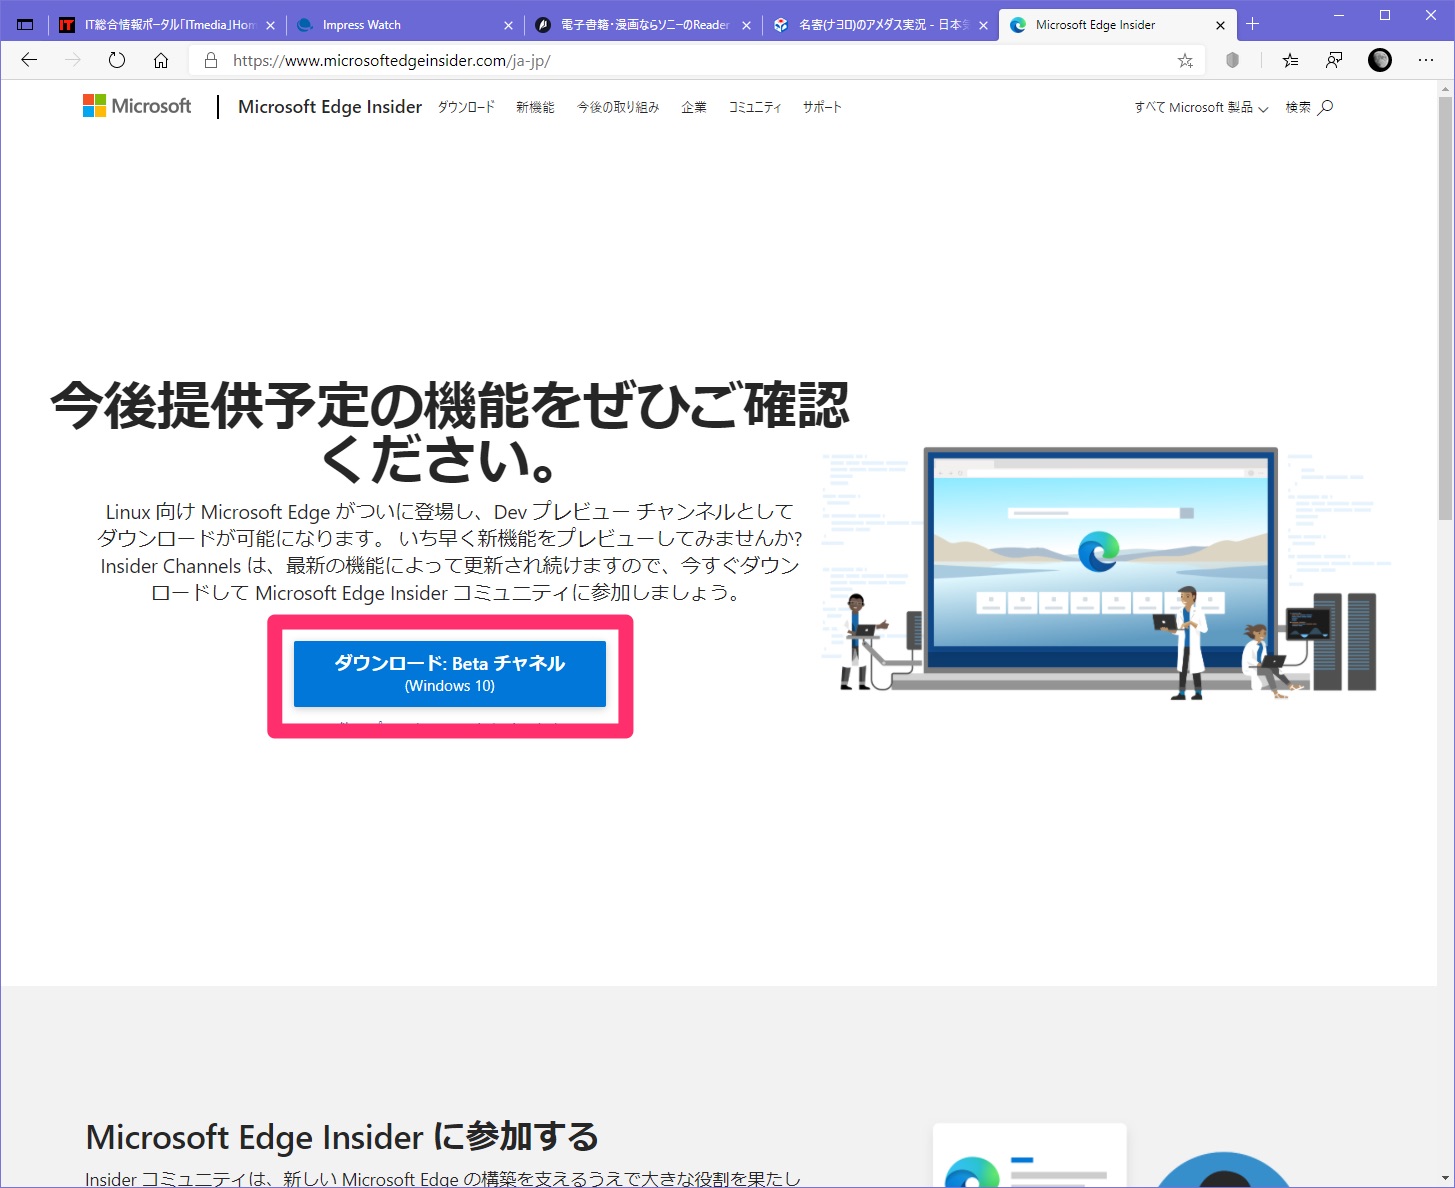1455x1188 pixels.
Task: Close the Sony Reader tab
Action: [x=746, y=25]
